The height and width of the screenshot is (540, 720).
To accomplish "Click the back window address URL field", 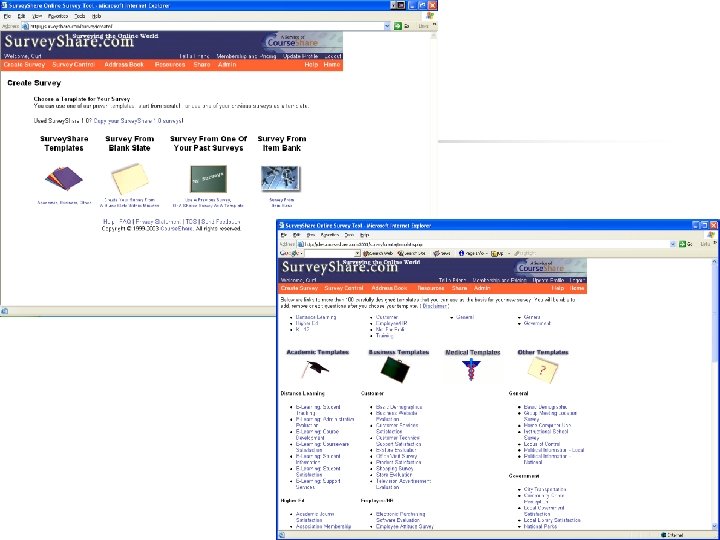I will tap(202, 26).
